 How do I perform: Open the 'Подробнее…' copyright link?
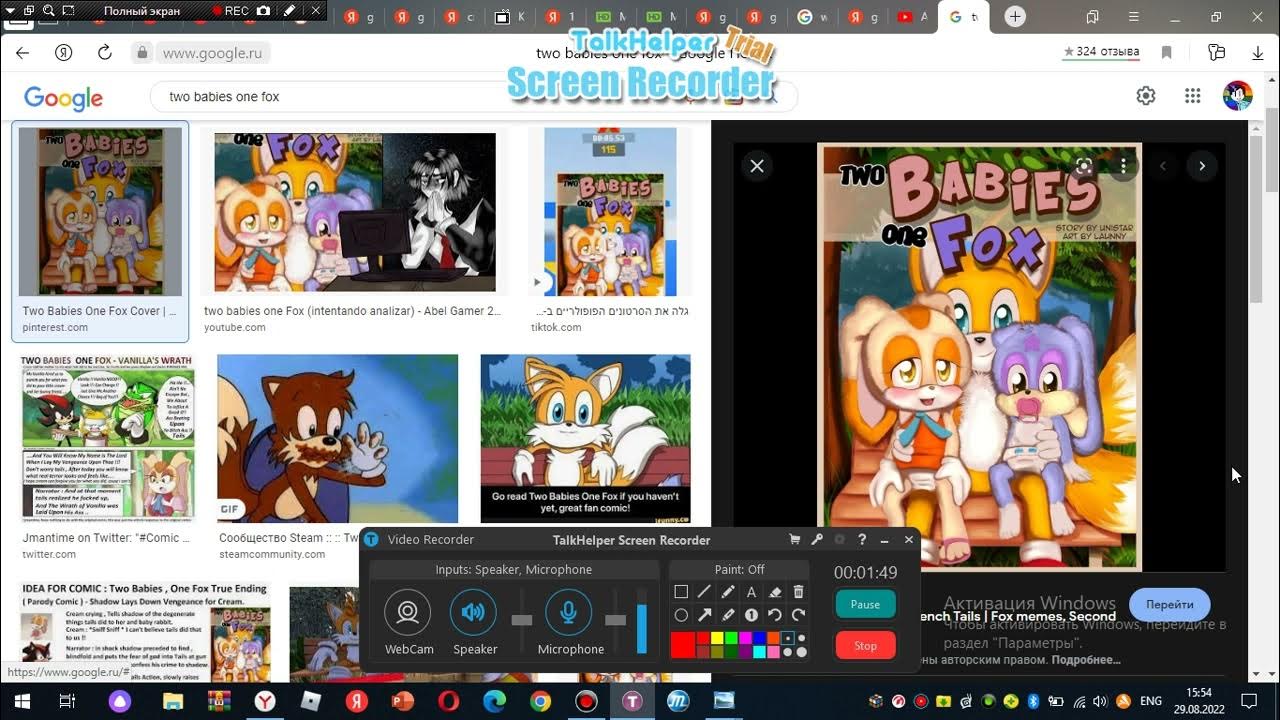1085,660
